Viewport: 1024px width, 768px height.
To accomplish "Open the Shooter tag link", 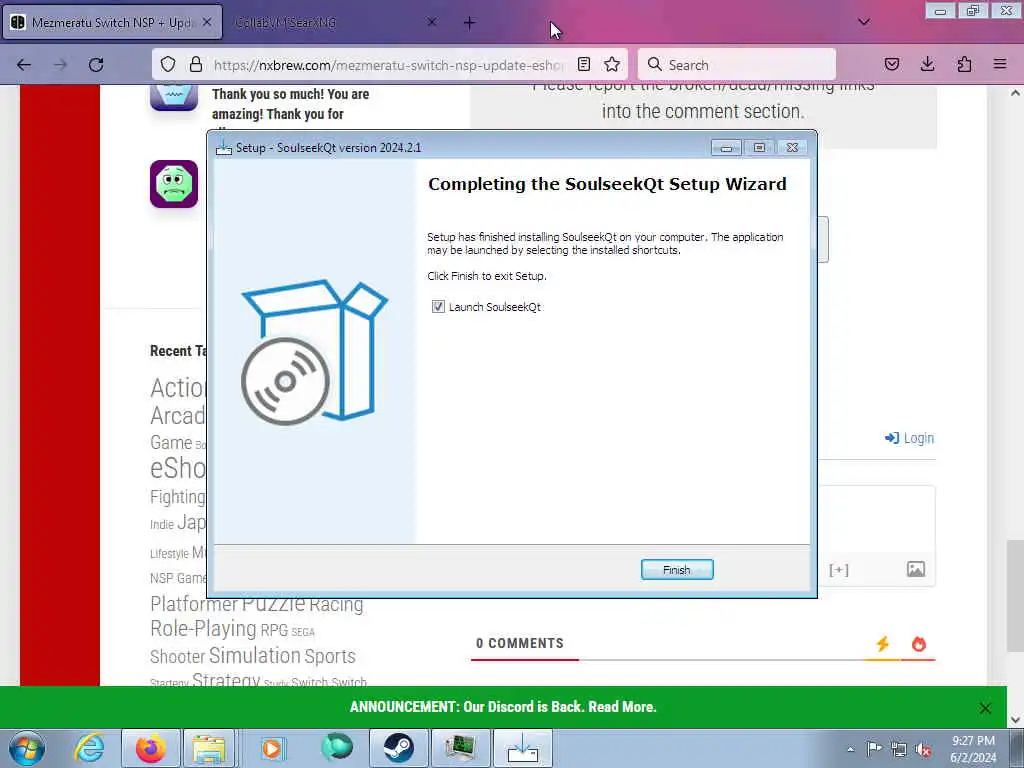I will tap(178, 656).
